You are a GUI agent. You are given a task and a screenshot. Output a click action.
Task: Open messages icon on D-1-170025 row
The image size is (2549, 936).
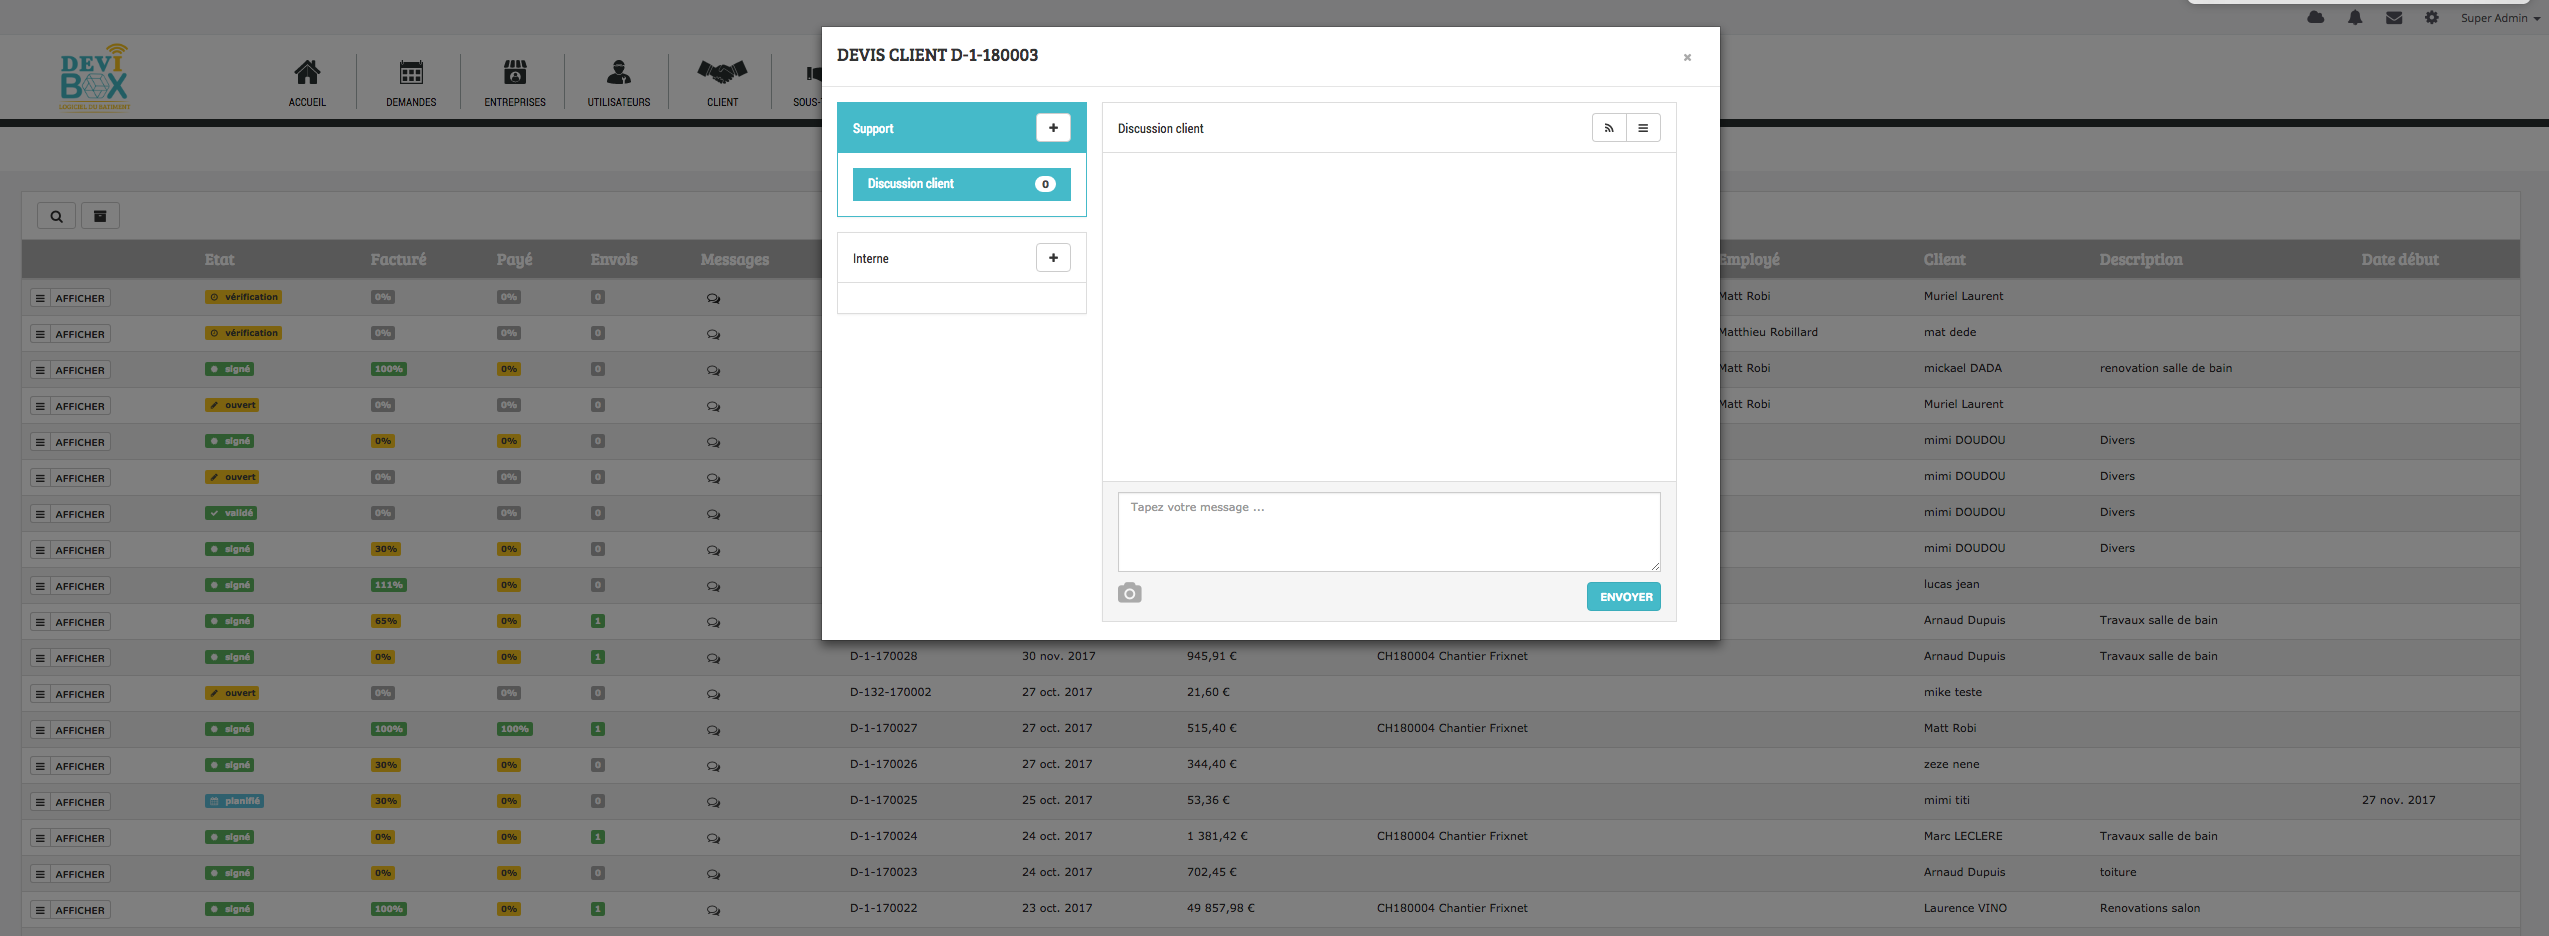713,802
